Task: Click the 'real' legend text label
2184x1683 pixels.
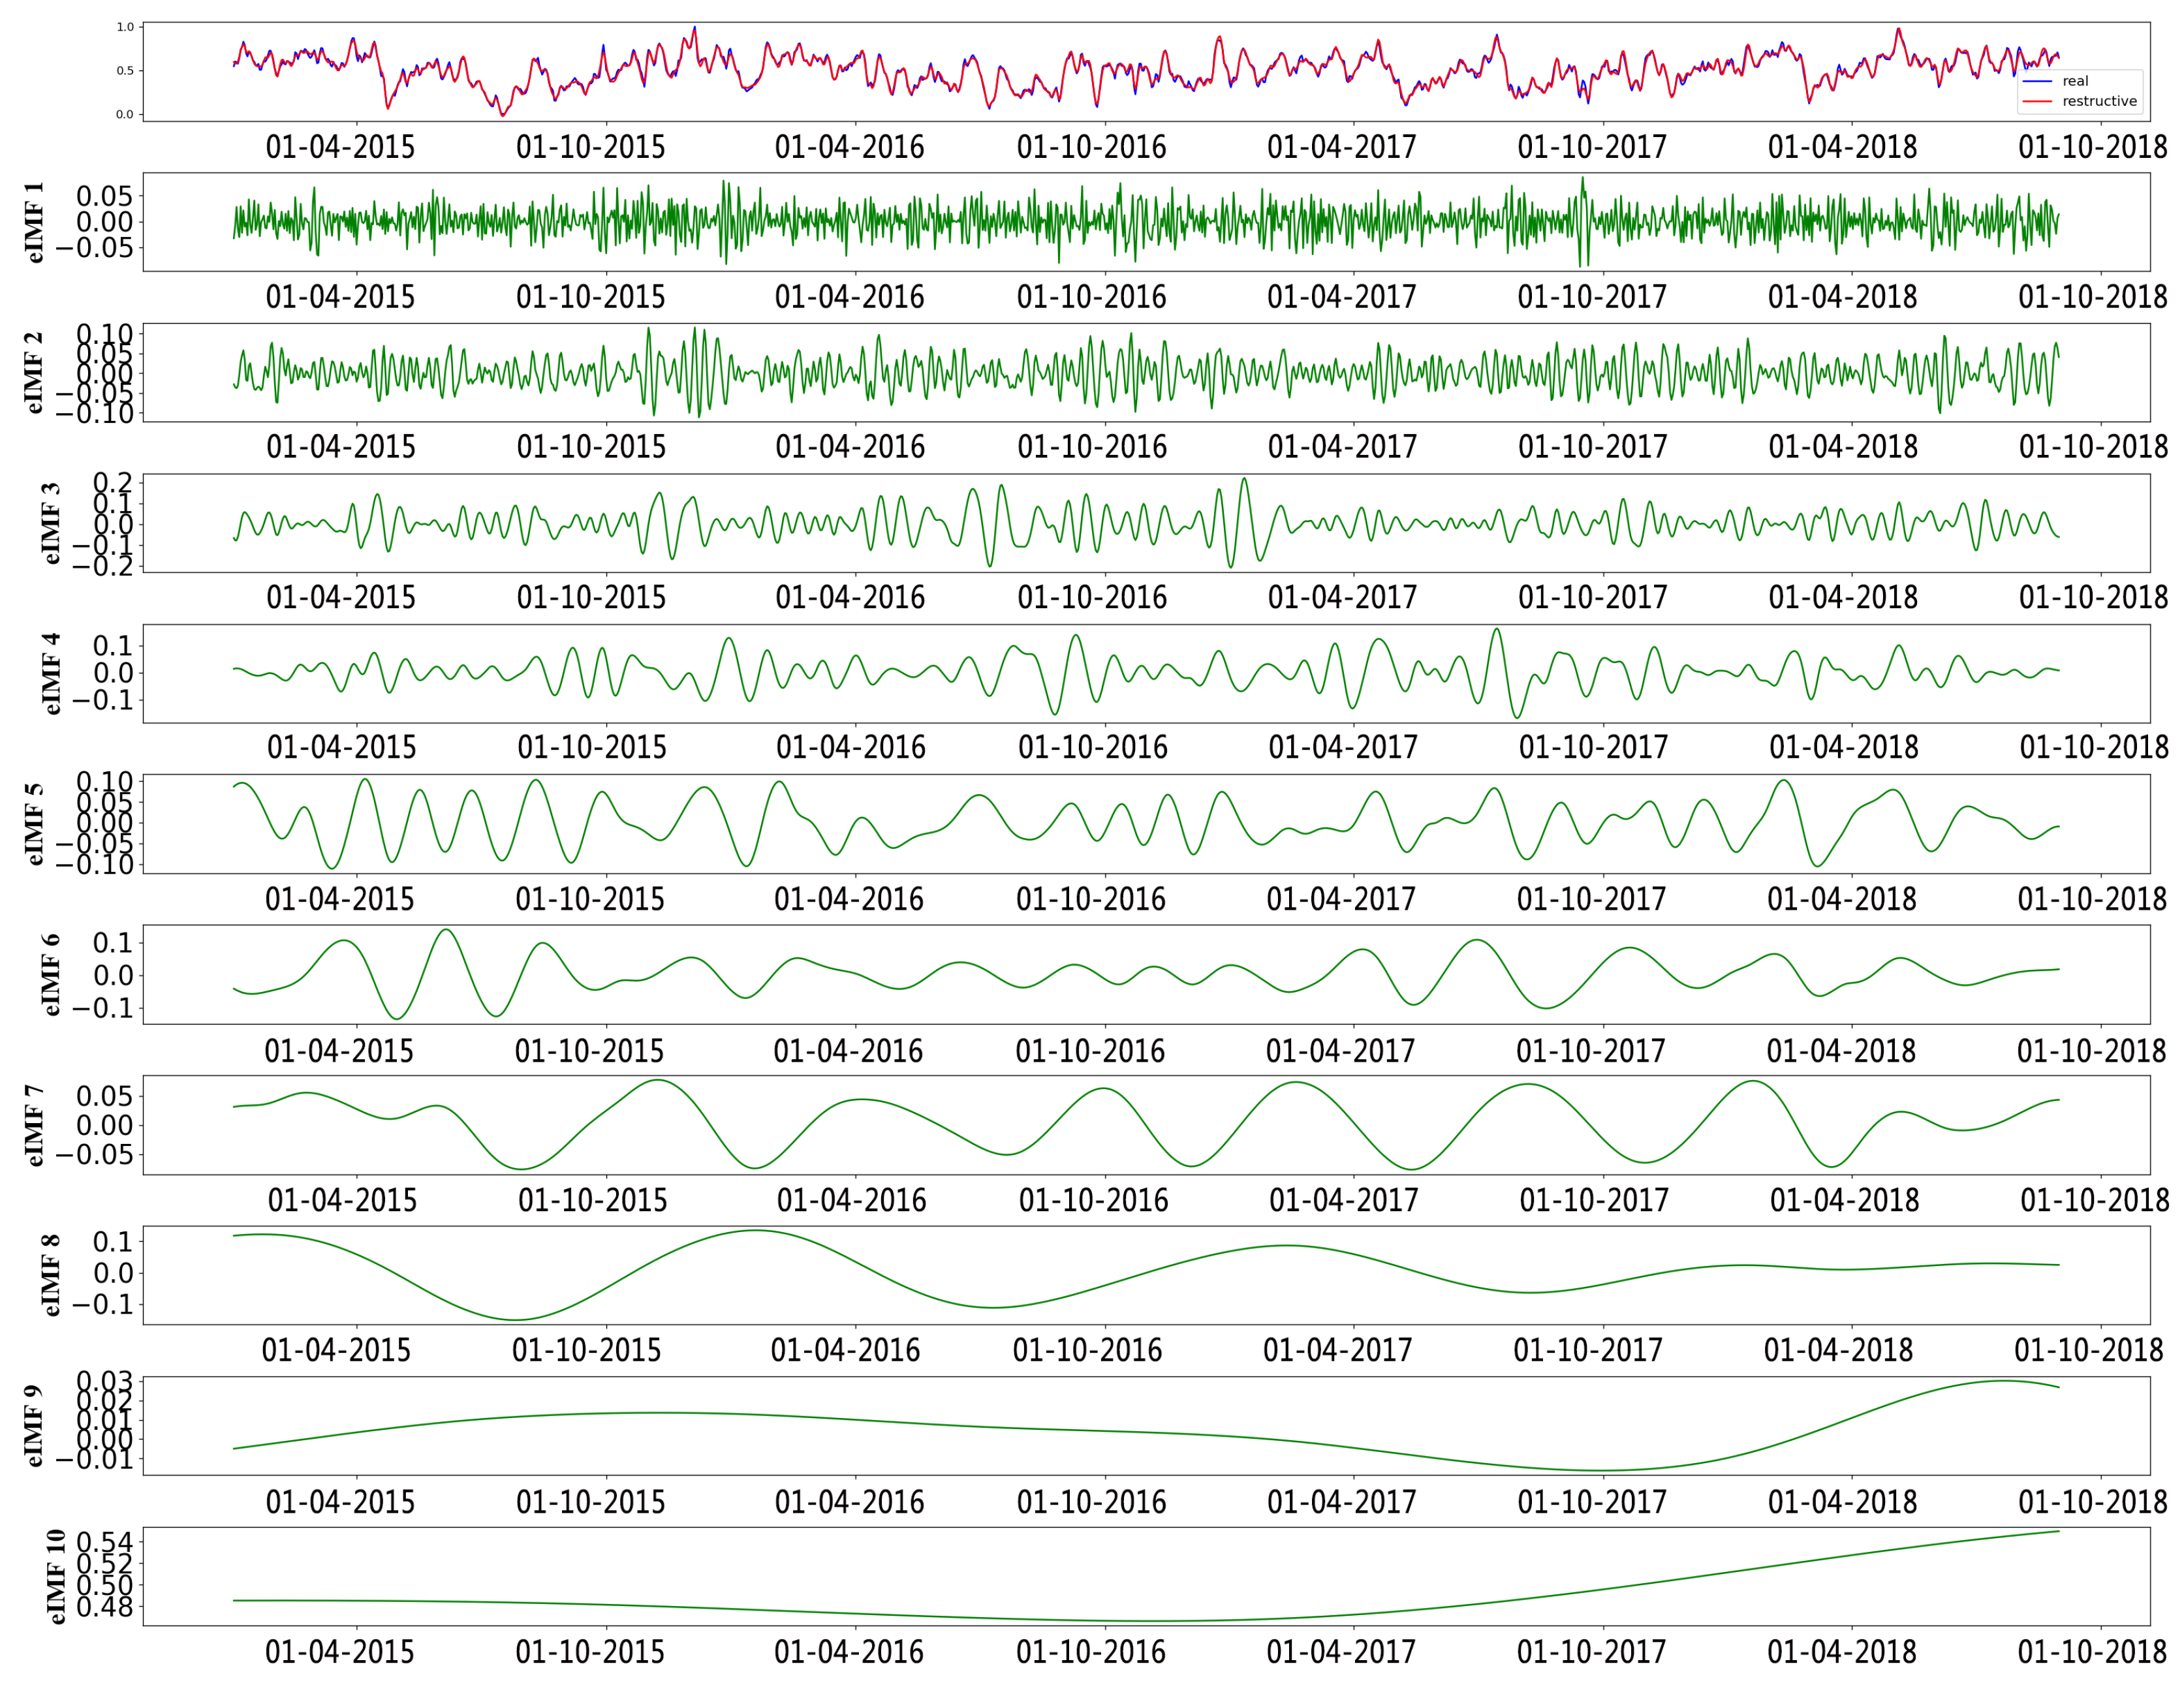Action: point(2075,81)
